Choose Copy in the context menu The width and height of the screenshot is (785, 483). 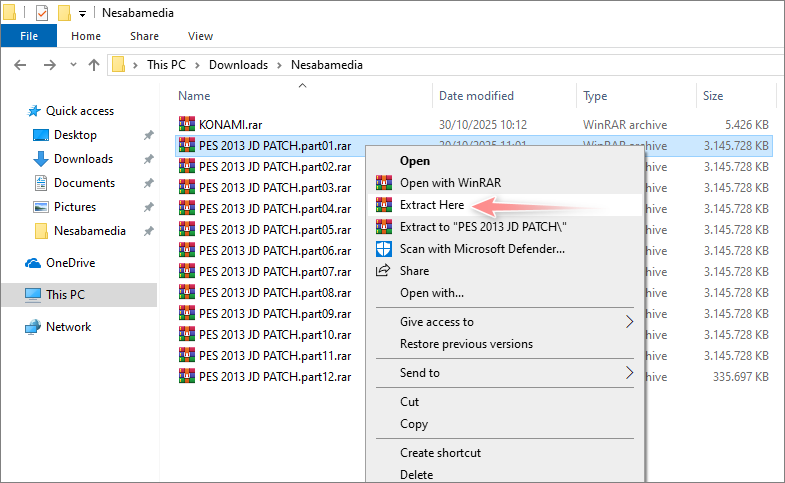pos(414,424)
